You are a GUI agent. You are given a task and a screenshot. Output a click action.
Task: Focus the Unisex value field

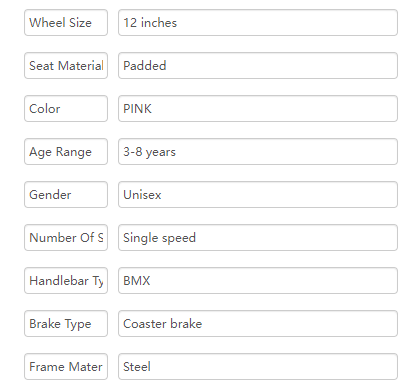[258, 195]
